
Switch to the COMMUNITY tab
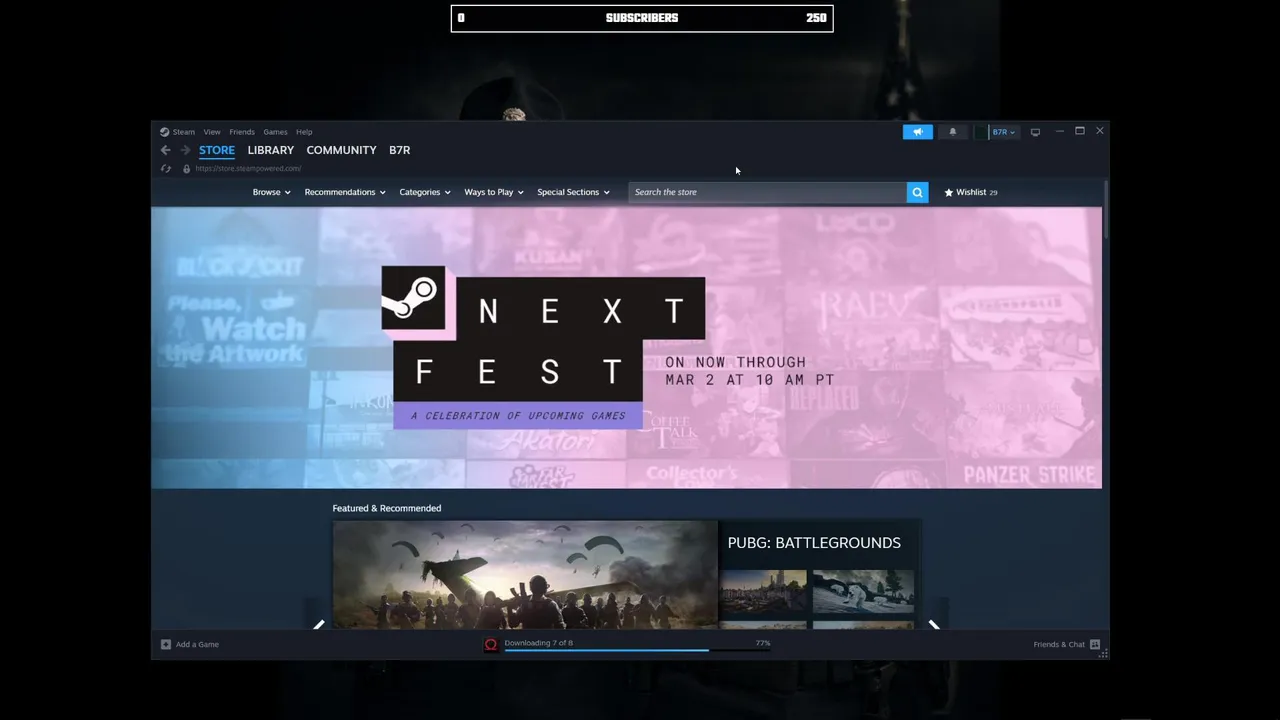coord(341,150)
